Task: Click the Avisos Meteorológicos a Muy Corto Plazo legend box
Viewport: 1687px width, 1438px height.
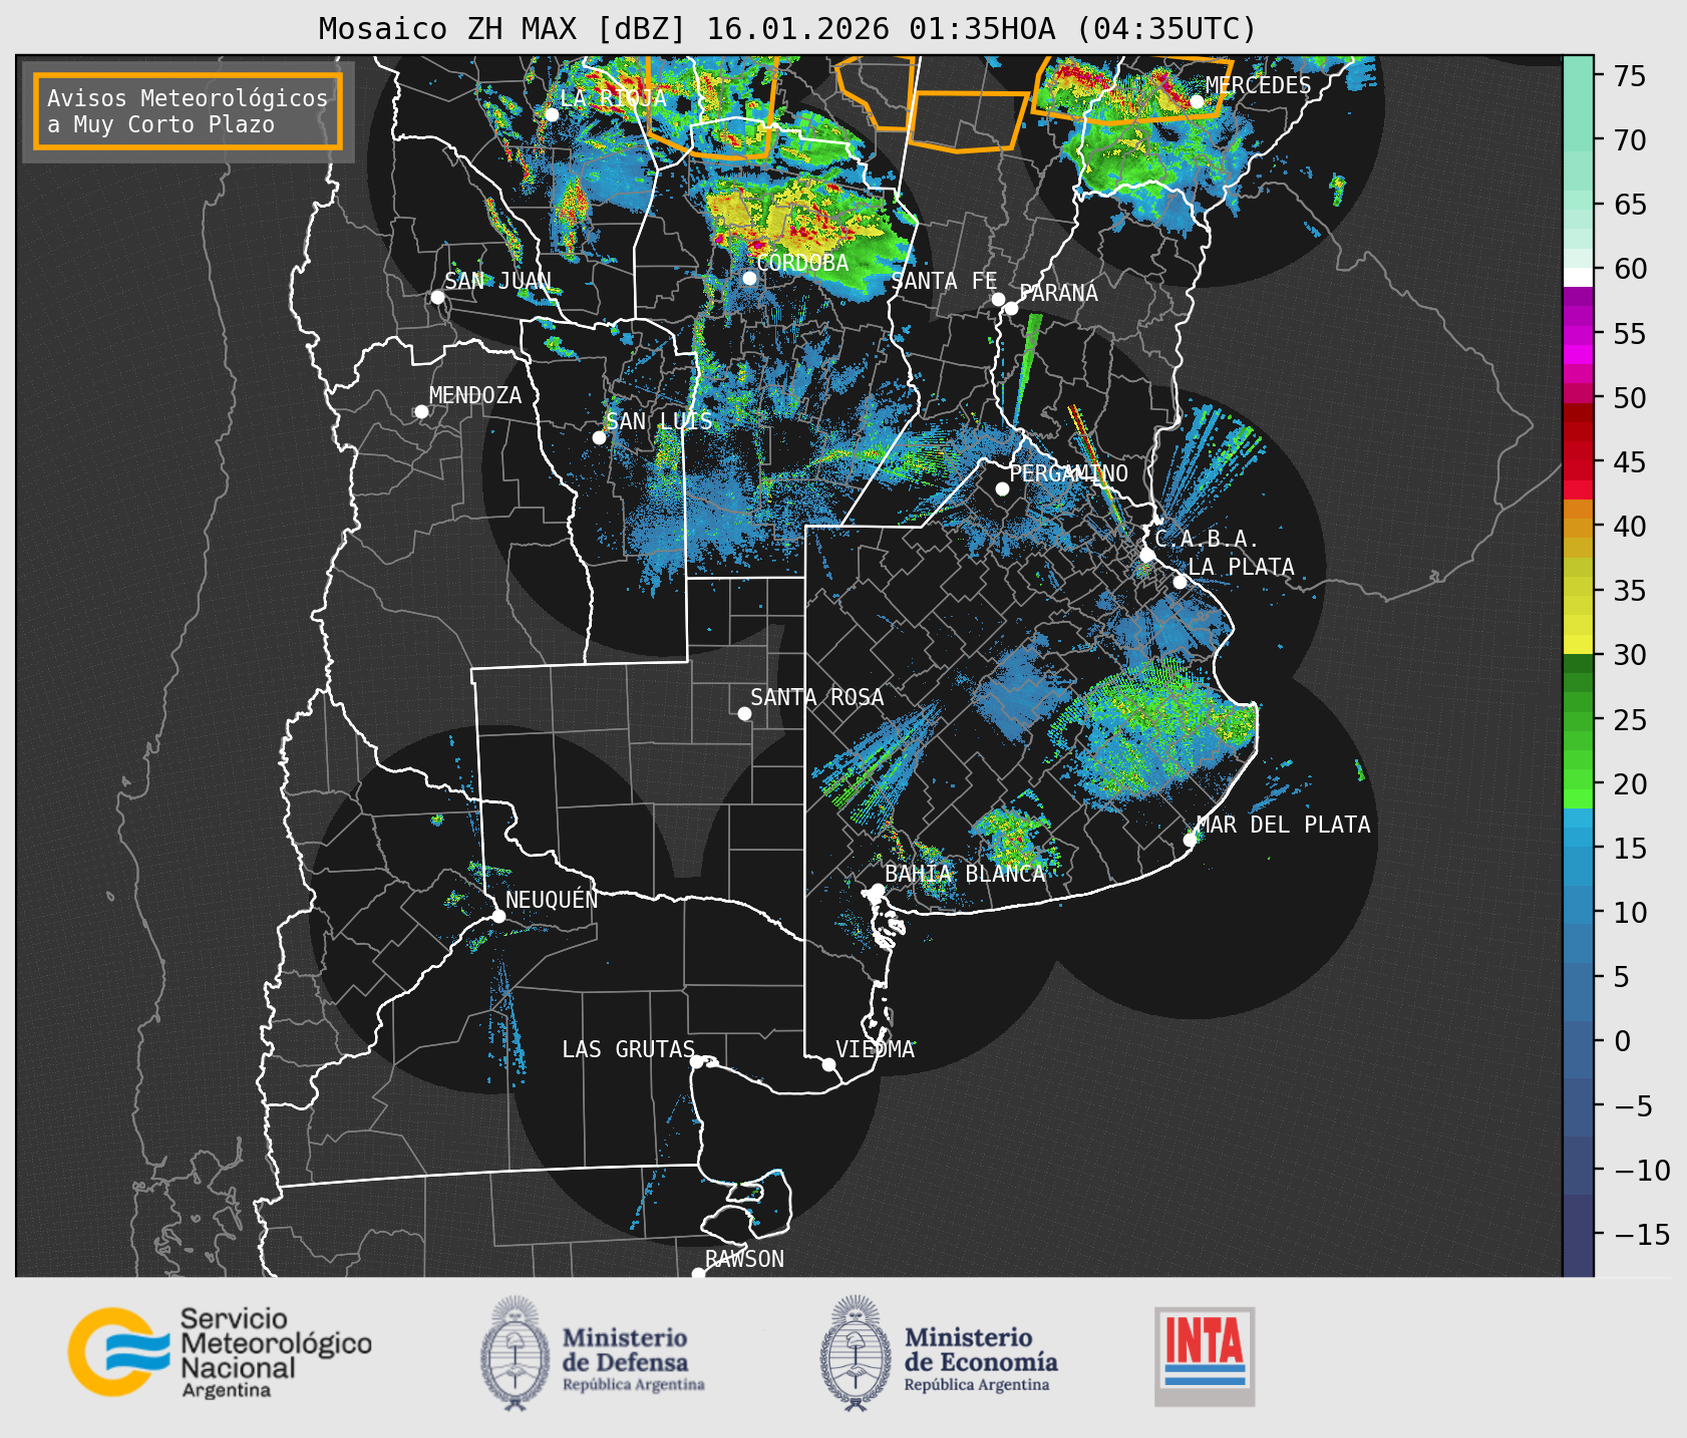Action: (188, 111)
